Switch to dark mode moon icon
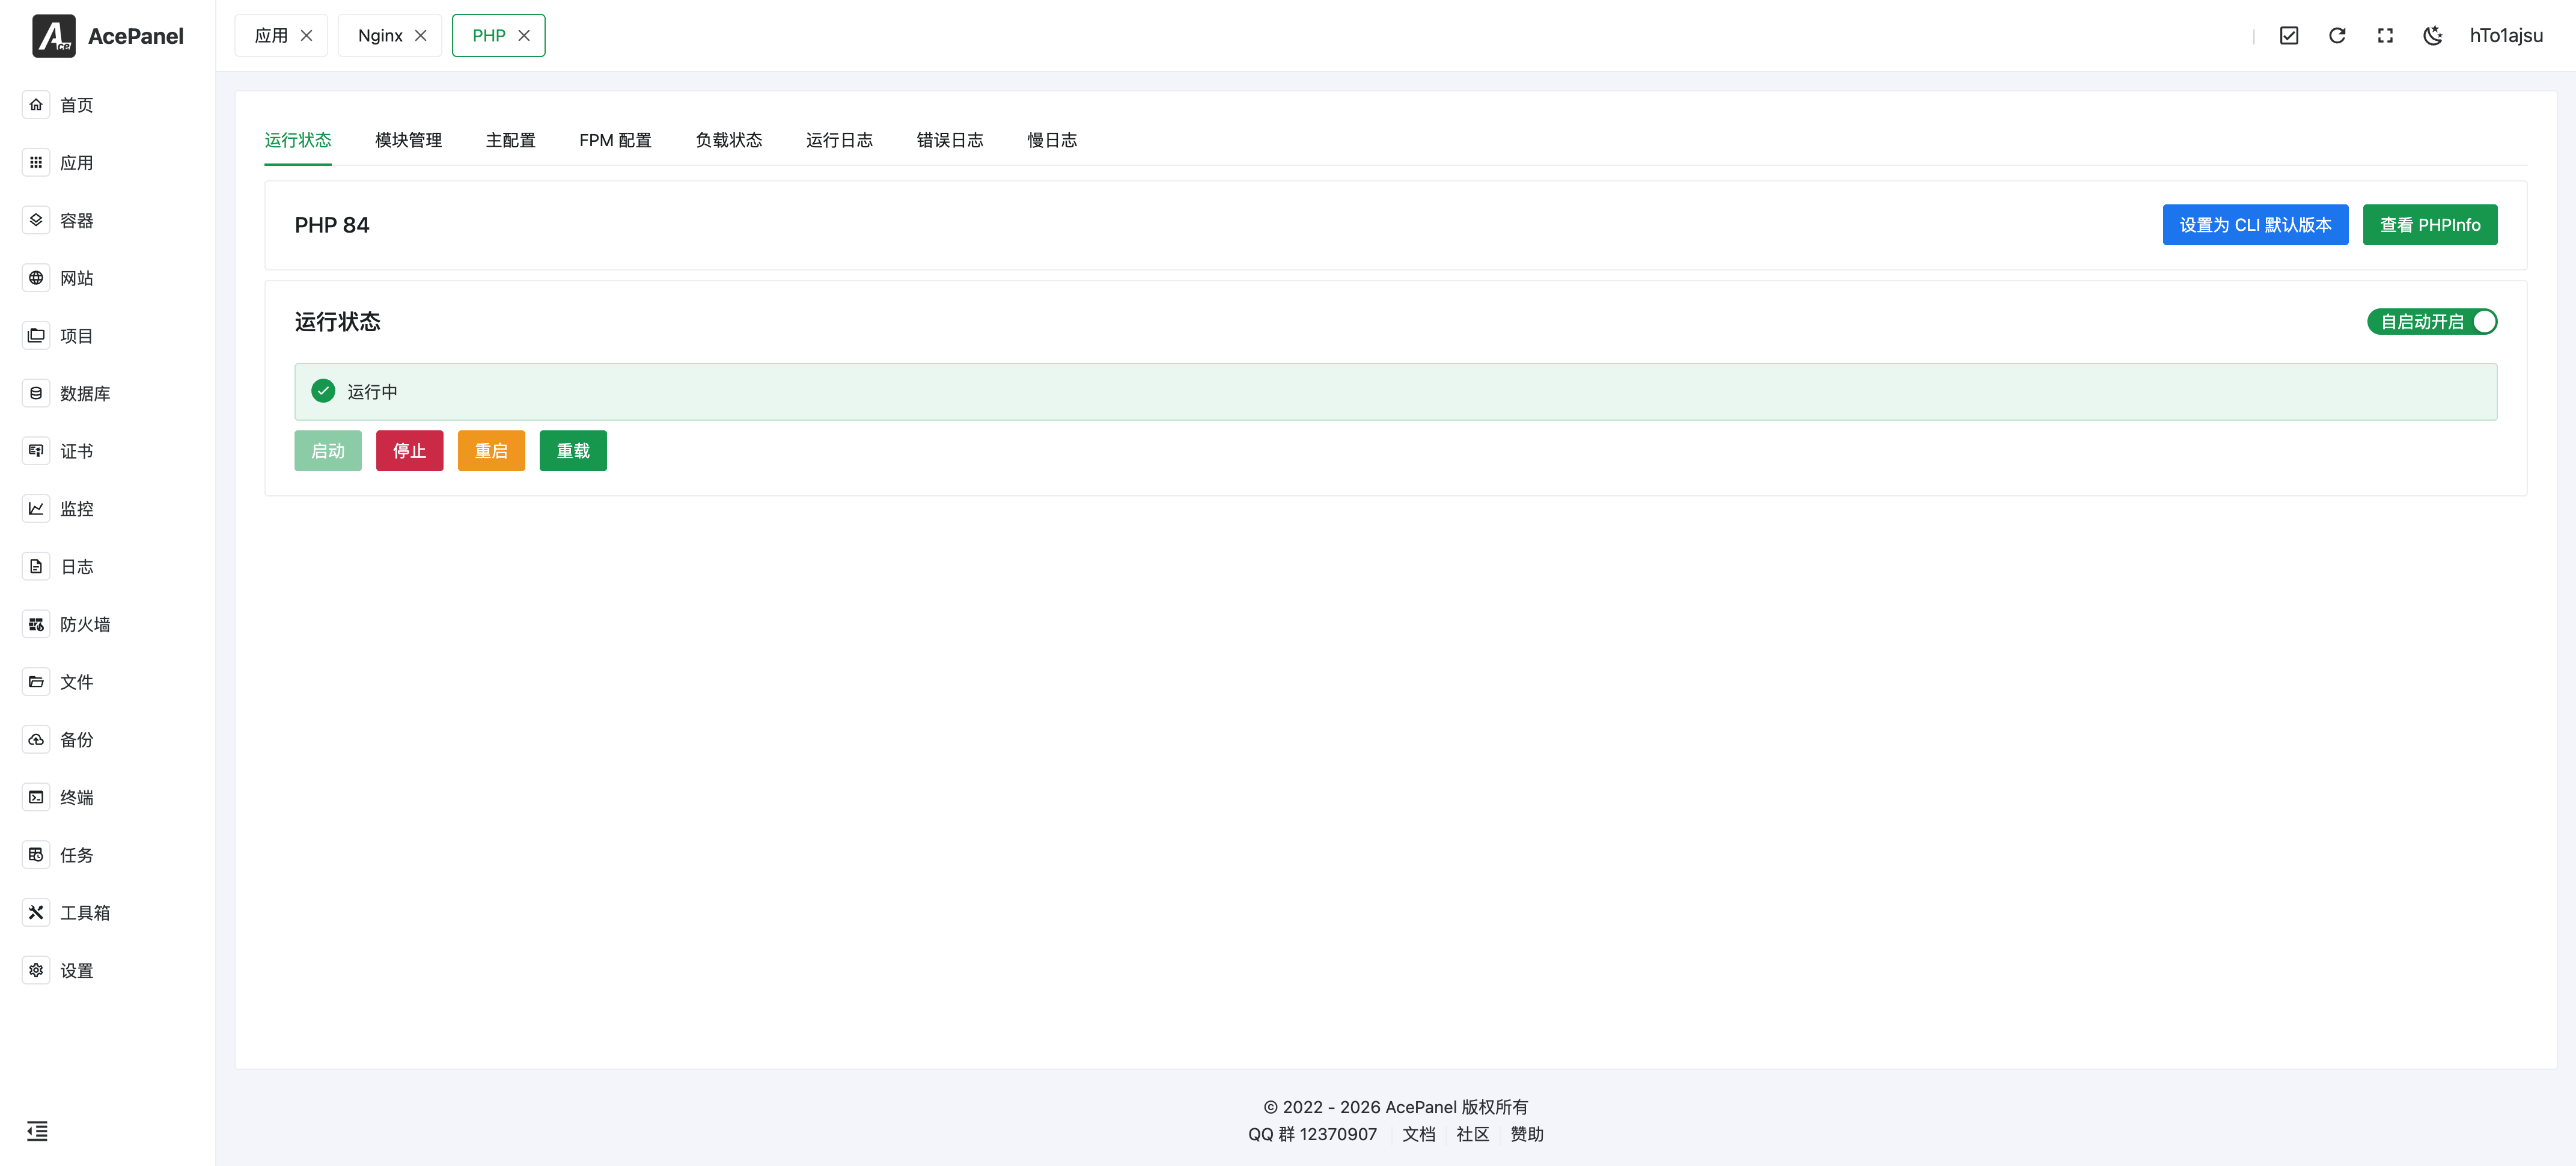Viewport: 2576px width, 1166px height. 2433,36
